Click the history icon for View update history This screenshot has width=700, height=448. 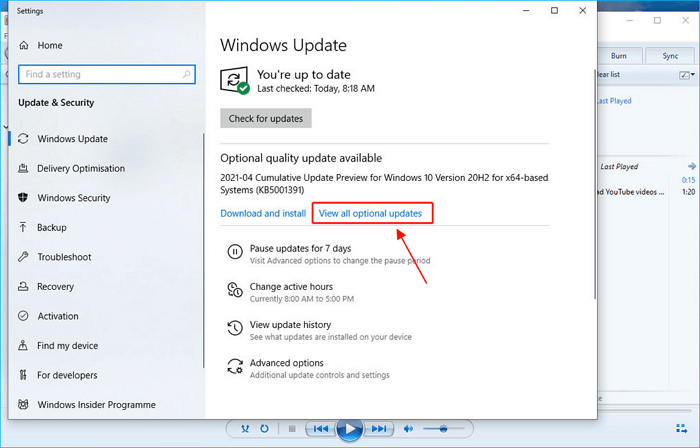point(235,328)
